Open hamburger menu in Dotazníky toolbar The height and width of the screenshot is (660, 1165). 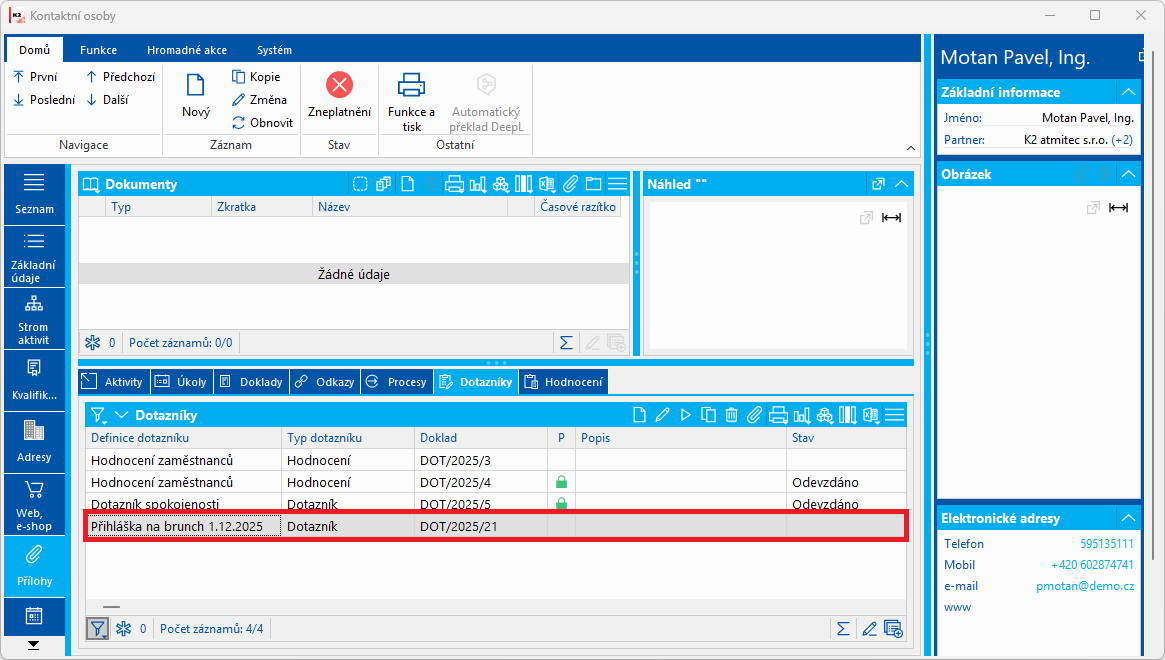tap(895, 415)
